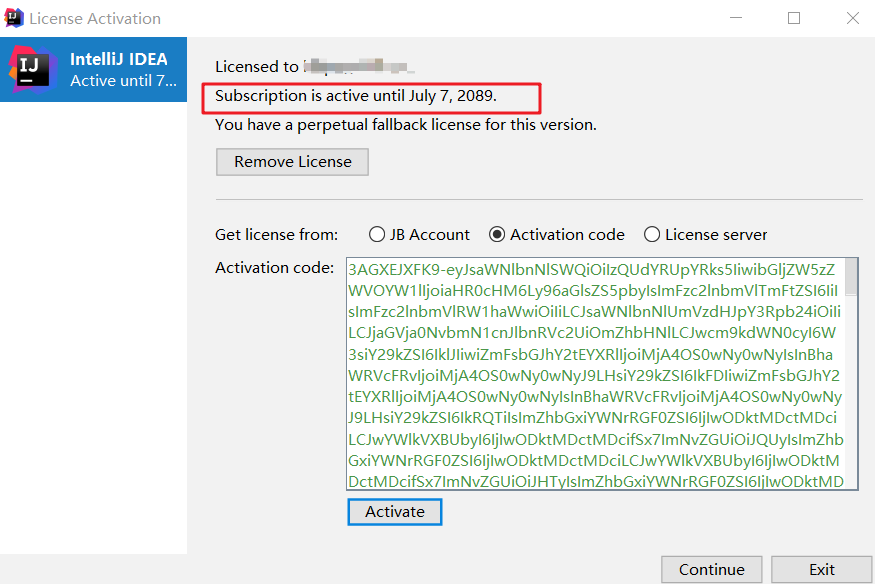Viewport: 875px width, 584px height.
Task: Click the scrollbar track below the thumb
Action: (x=851, y=400)
